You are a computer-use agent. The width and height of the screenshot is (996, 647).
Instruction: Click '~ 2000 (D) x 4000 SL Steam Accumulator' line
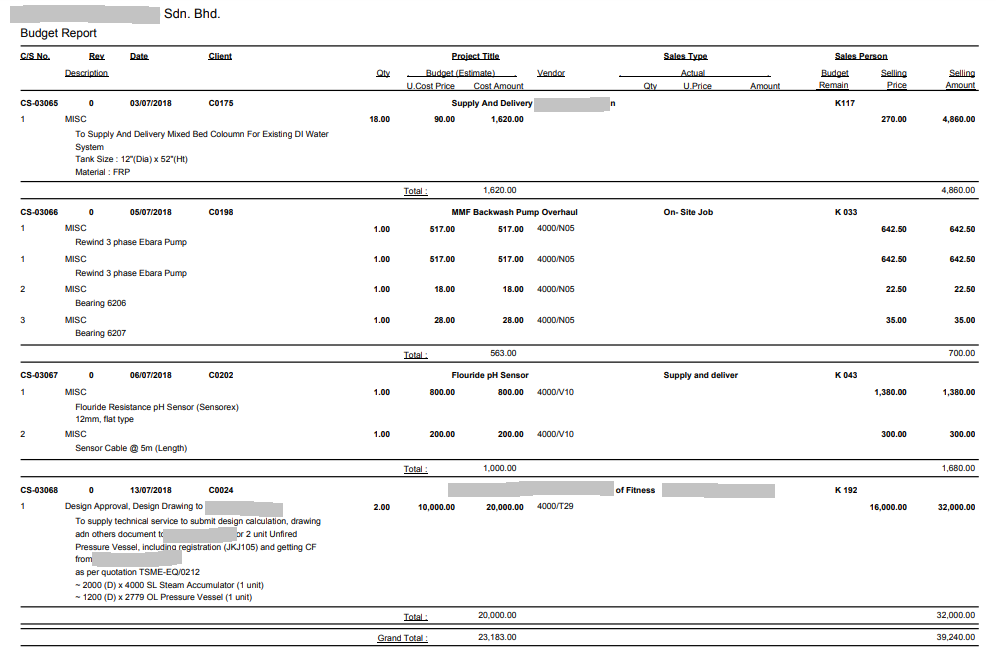click(x=169, y=585)
